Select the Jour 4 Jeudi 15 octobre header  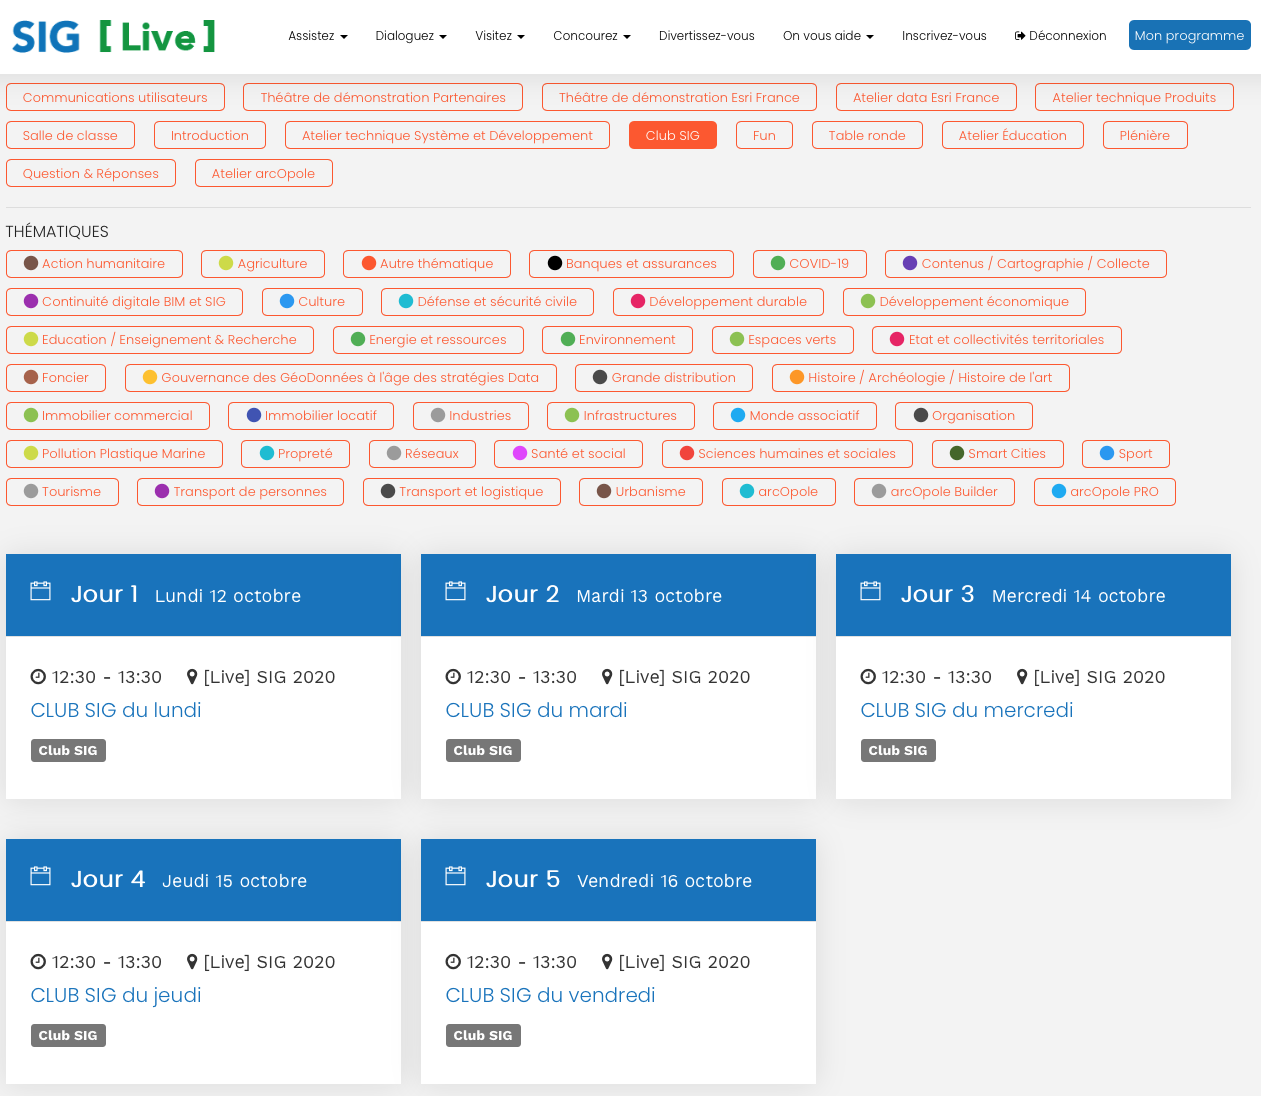pos(203,880)
